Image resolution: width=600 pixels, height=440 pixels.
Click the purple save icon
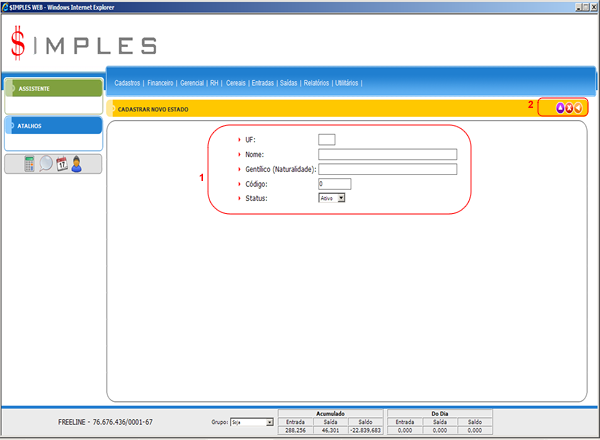point(560,108)
